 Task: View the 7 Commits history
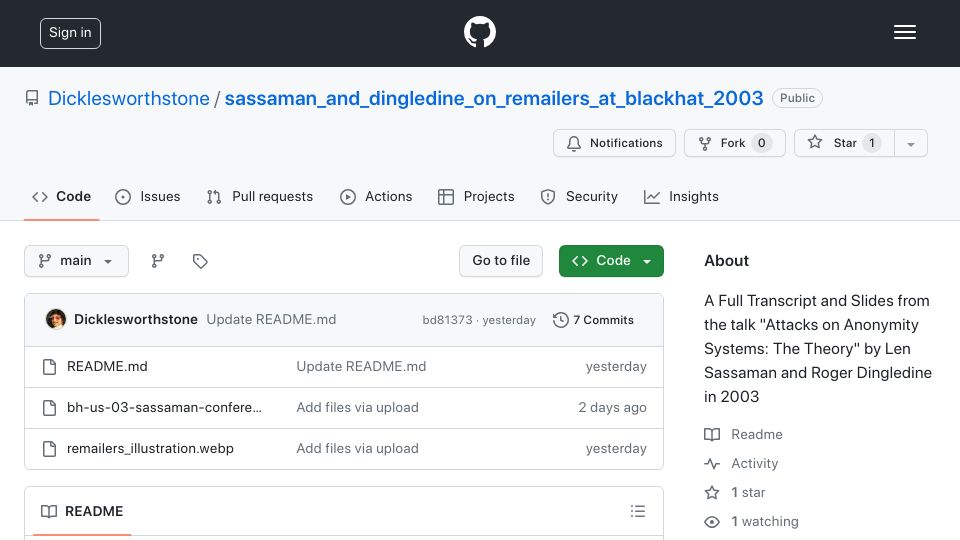[593, 320]
